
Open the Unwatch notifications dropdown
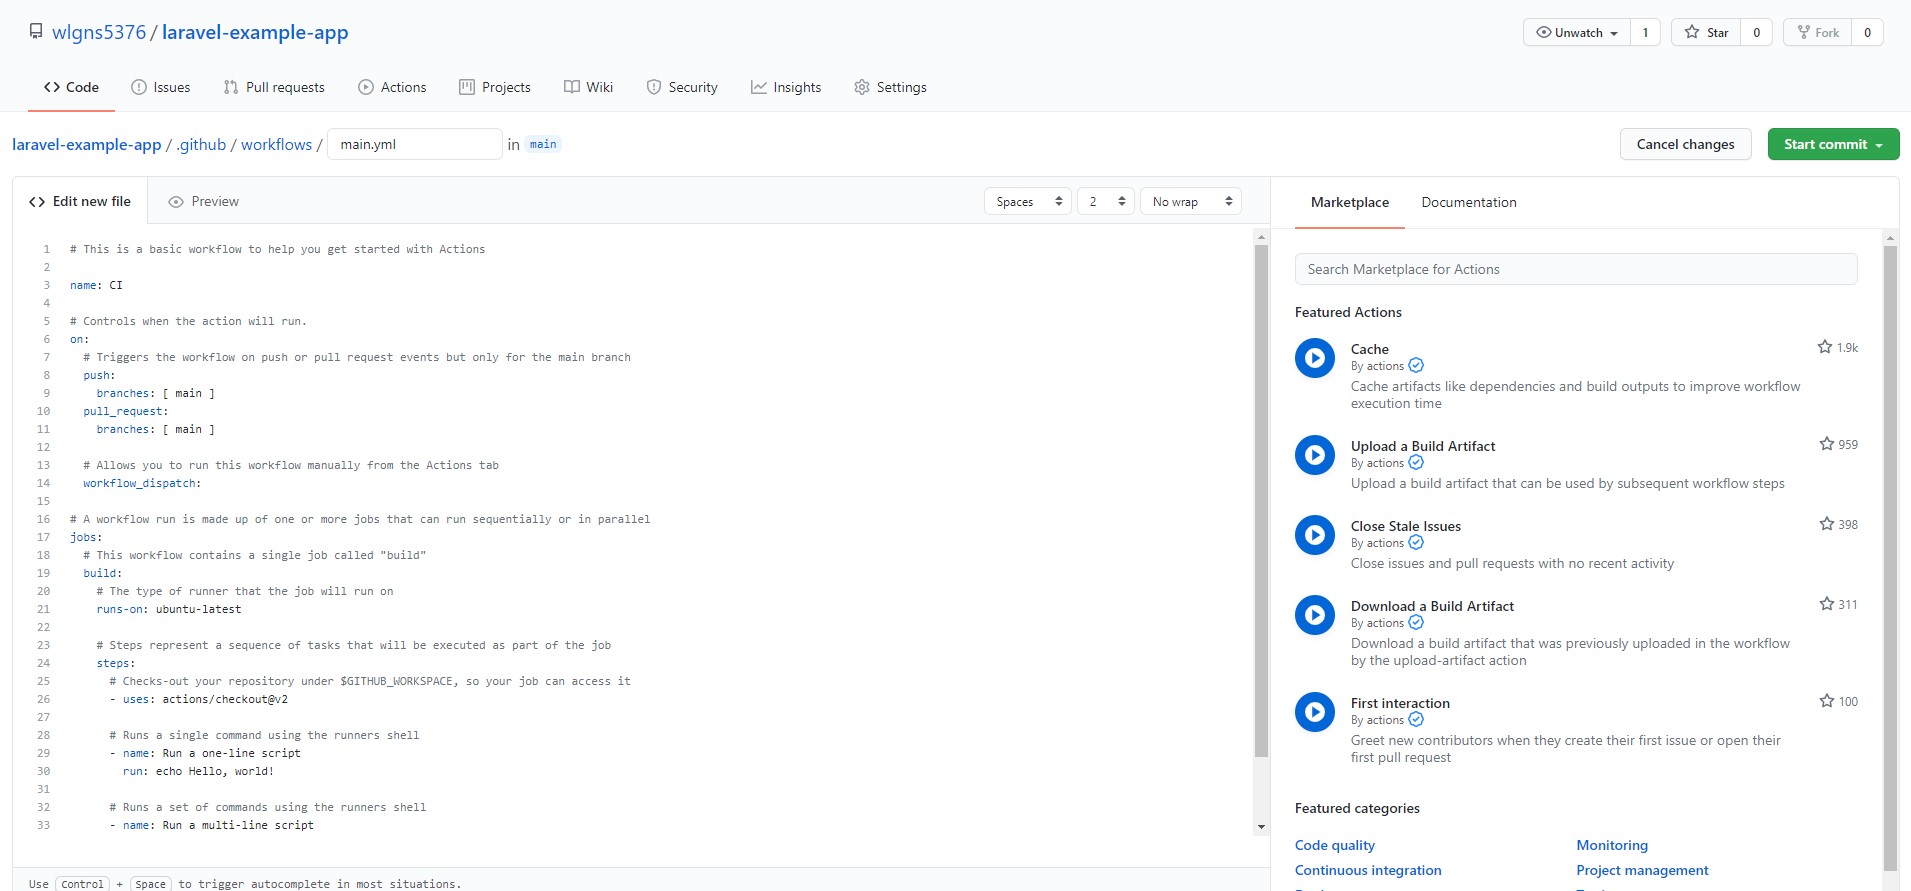point(1577,32)
